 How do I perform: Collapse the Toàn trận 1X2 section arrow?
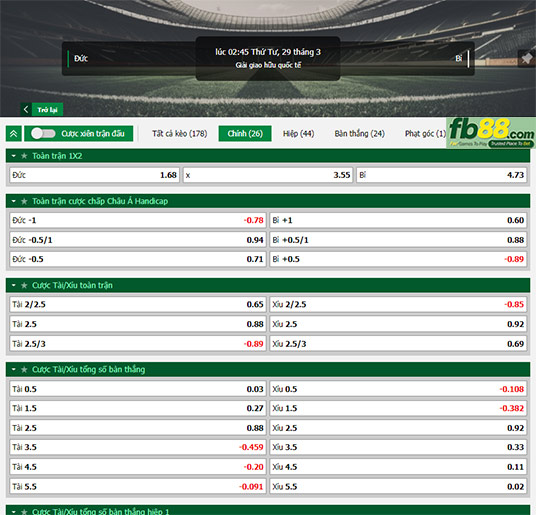point(14,156)
